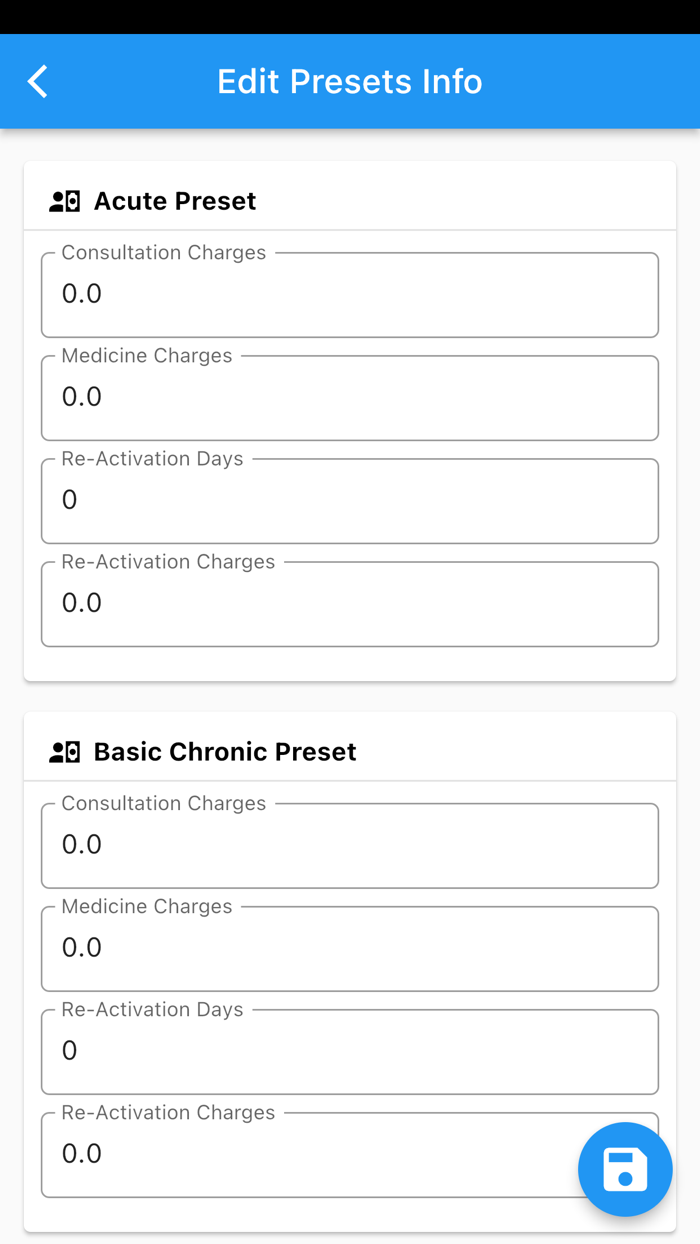The height and width of the screenshot is (1244, 700).
Task: Select the save icon inside the blue circle
Action: coord(625,1169)
